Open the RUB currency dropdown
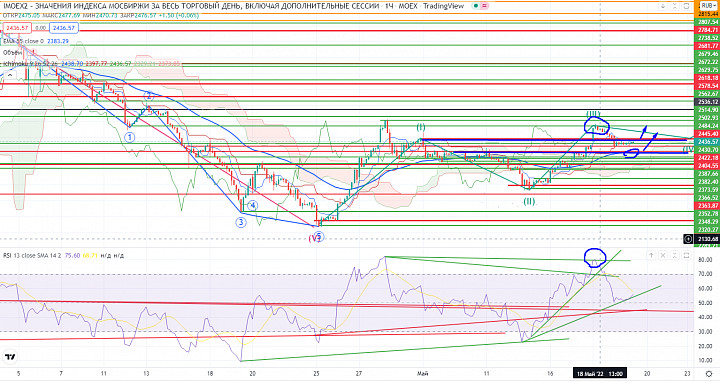The width and height of the screenshot is (720, 383). (708, 6)
